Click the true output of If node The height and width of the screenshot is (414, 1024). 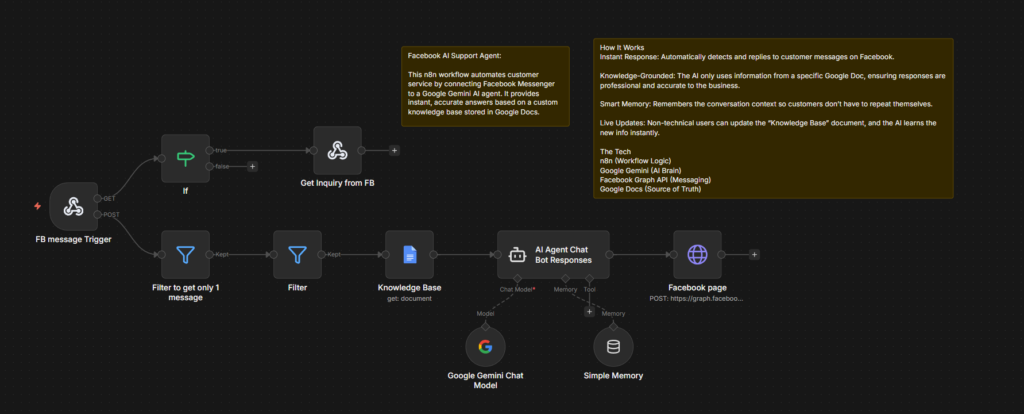[x=210, y=150]
